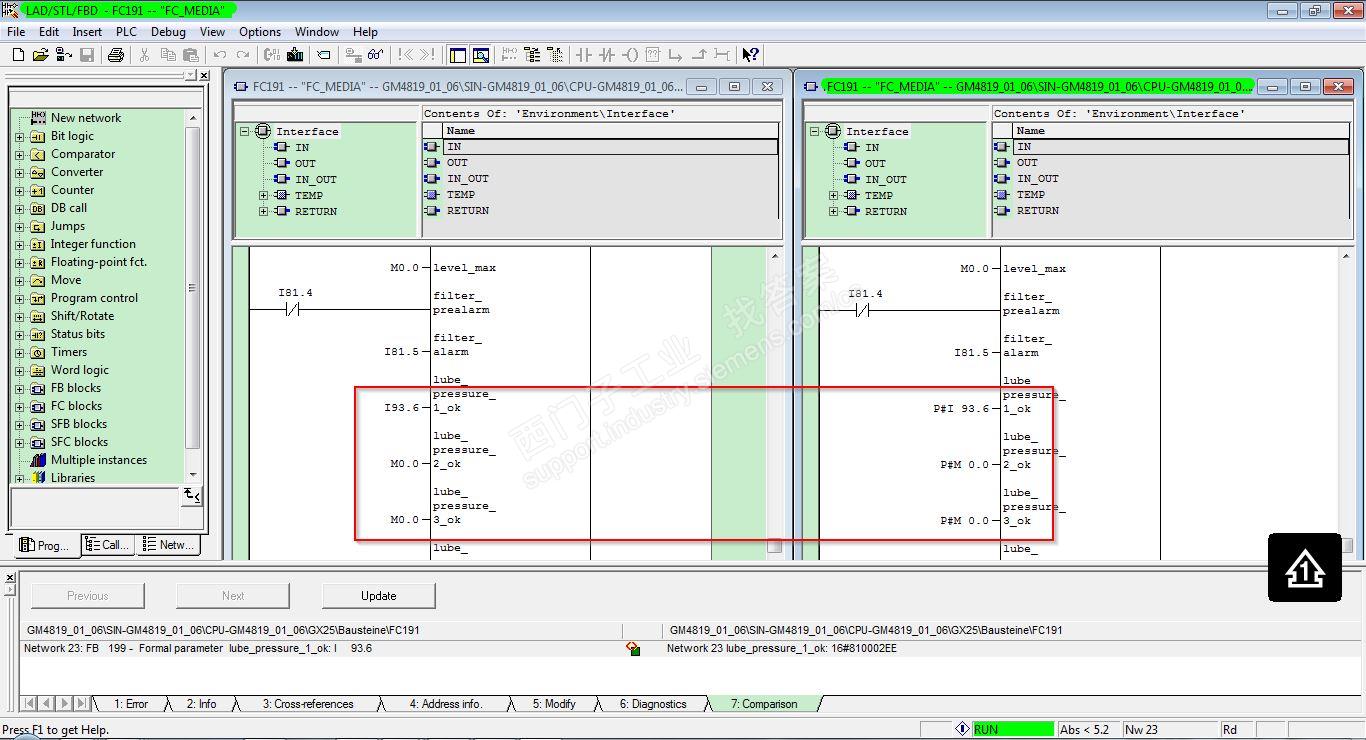This screenshot has width=1366, height=740.
Task: Expand the Libraries folder
Action: (19, 479)
